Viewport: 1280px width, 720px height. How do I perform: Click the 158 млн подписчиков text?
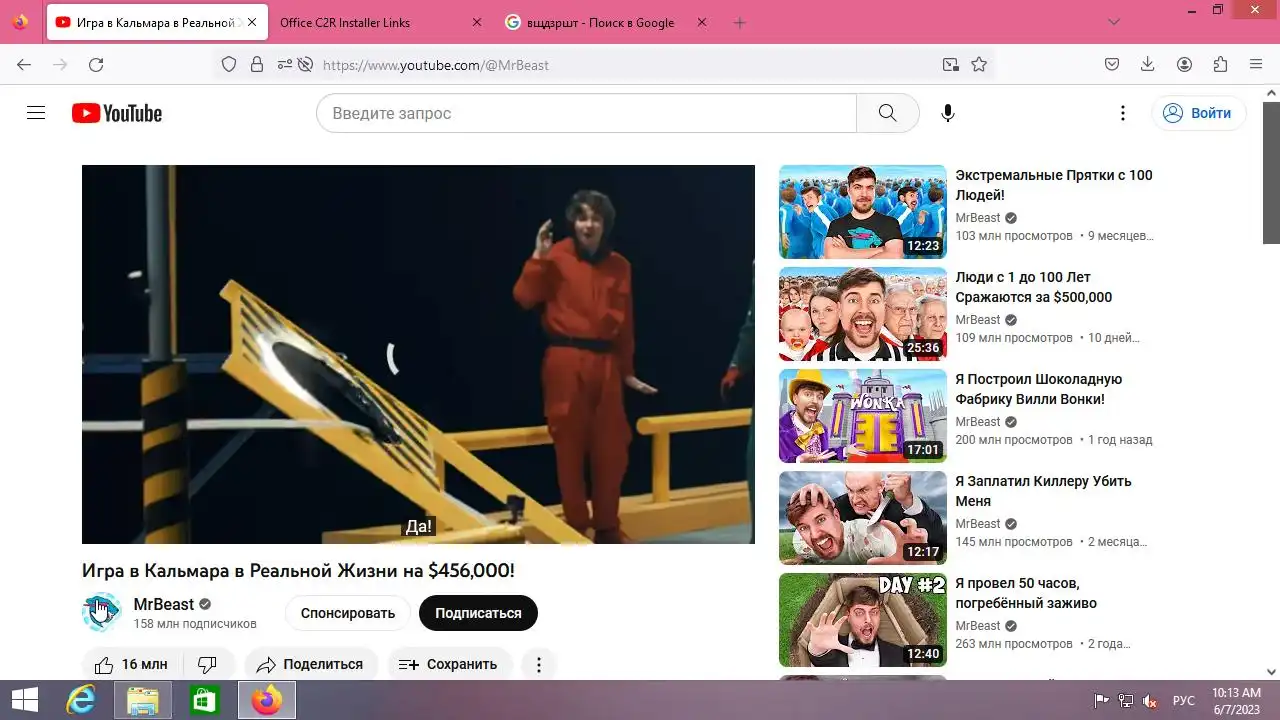pos(195,624)
